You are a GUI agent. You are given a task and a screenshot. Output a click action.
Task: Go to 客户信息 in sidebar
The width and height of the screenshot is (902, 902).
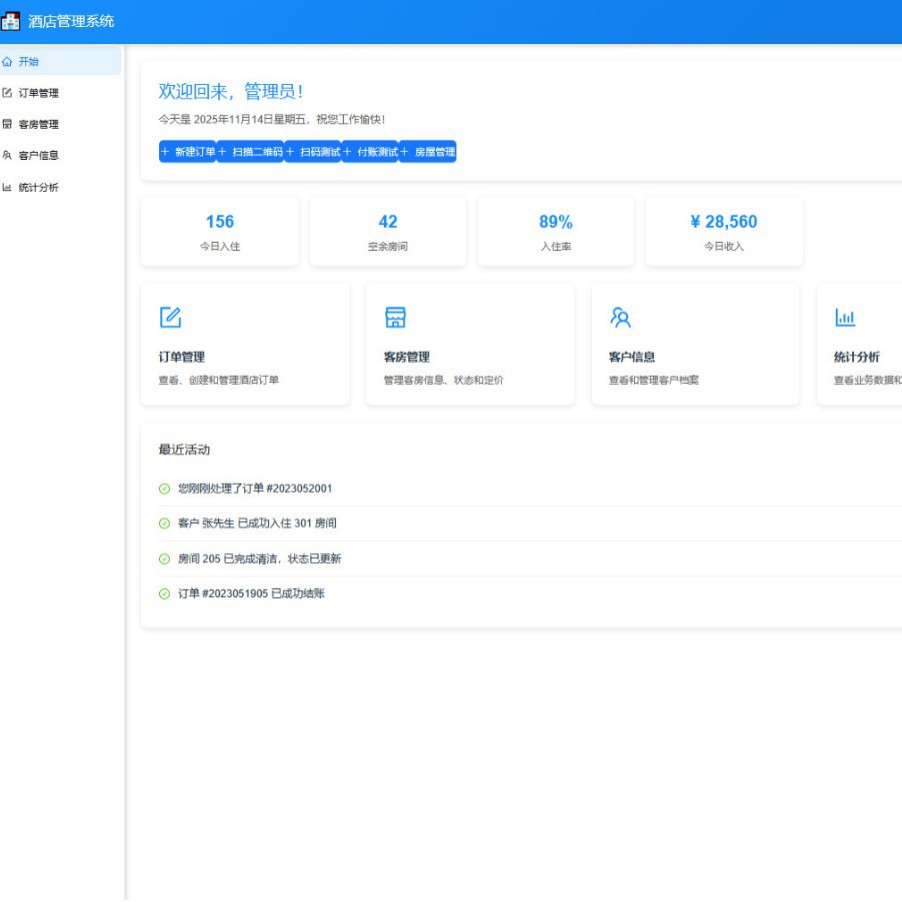(x=38, y=155)
